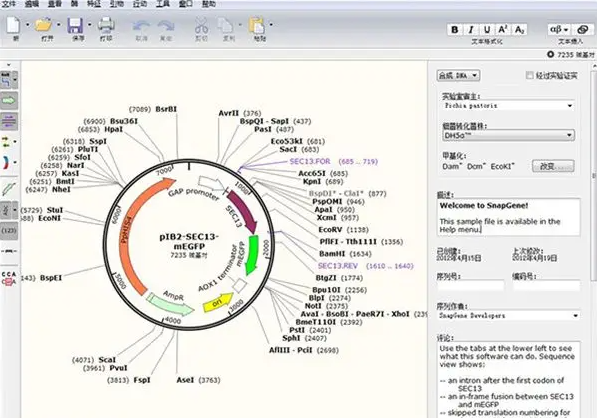Click the Paste clipboard icon
This screenshot has width=597, height=418.
(x=257, y=25)
